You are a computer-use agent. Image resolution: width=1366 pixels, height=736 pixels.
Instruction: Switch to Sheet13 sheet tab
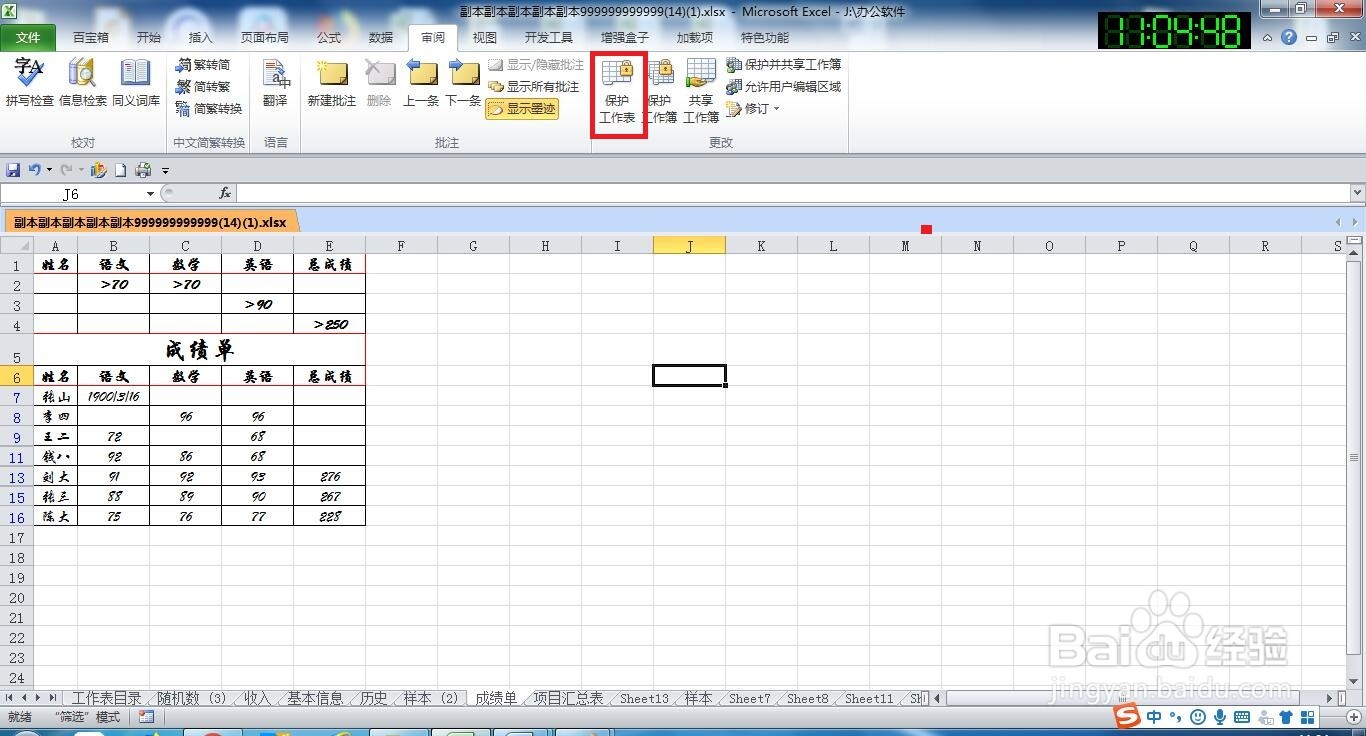click(x=644, y=698)
